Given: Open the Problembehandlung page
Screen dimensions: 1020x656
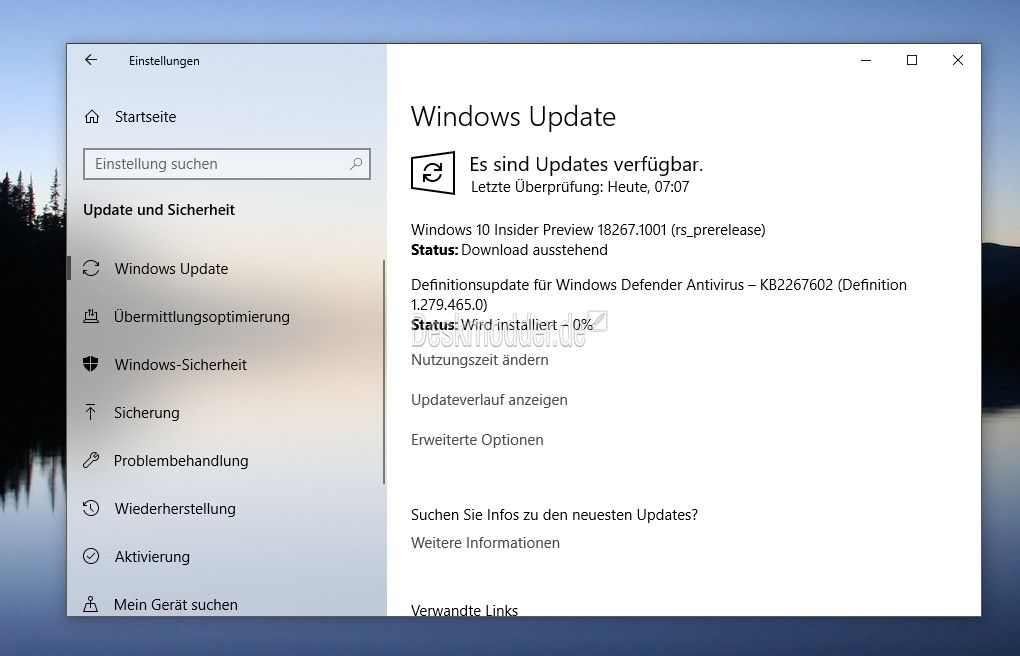Looking at the screenshot, I should [x=181, y=461].
